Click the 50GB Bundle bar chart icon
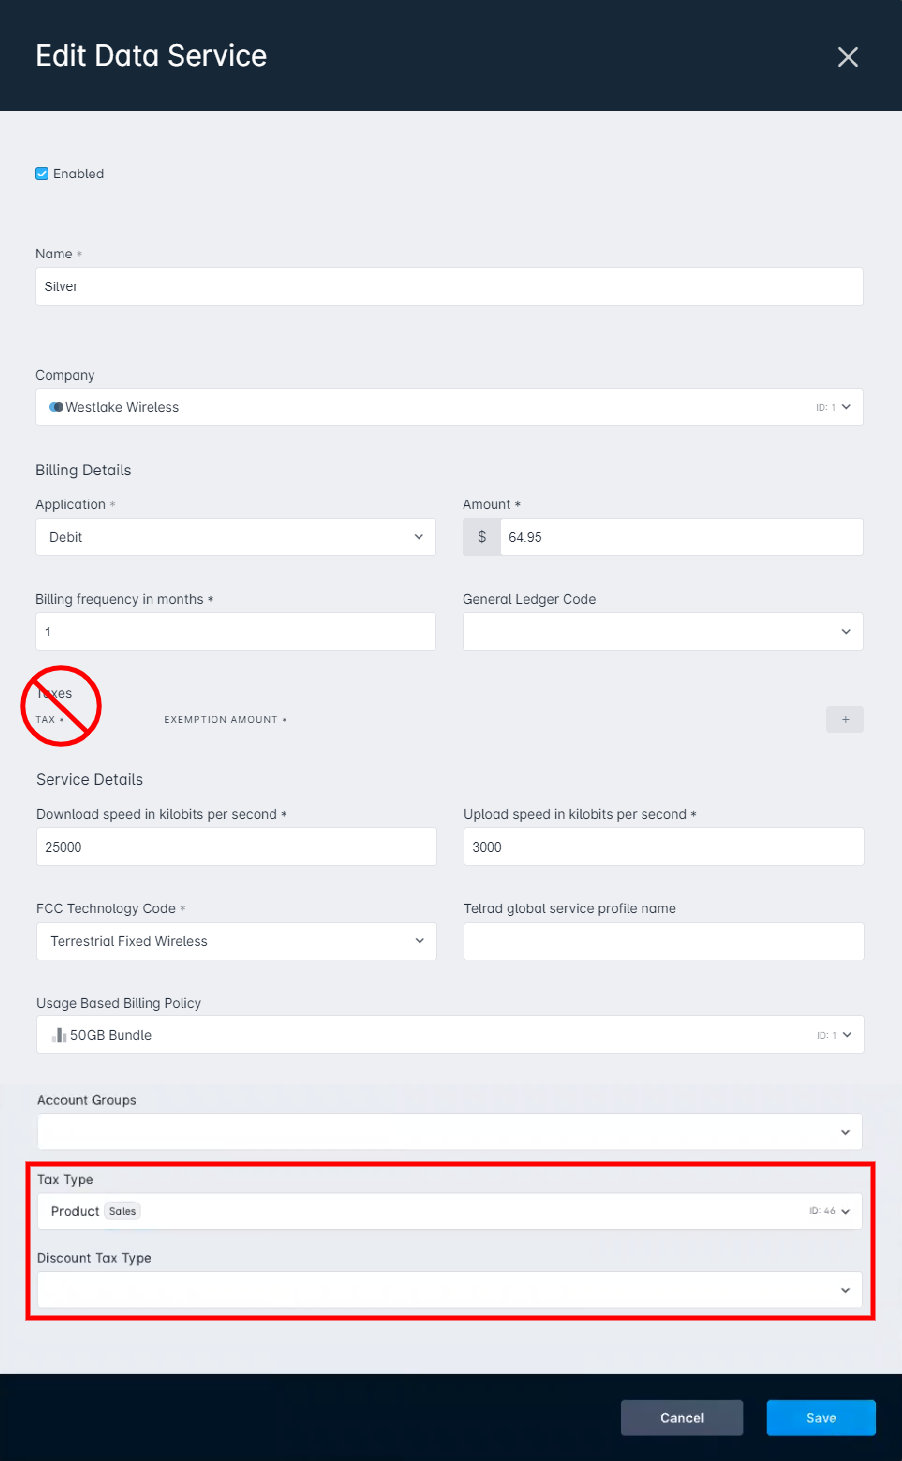 59,1035
